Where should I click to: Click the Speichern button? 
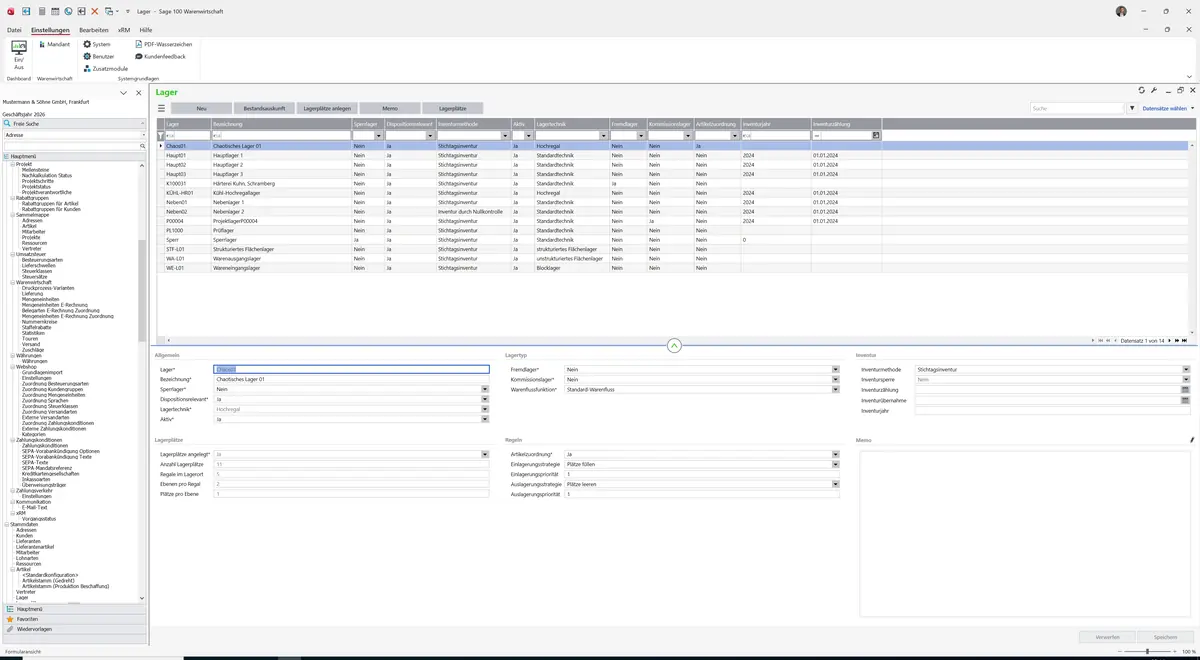point(1165,637)
